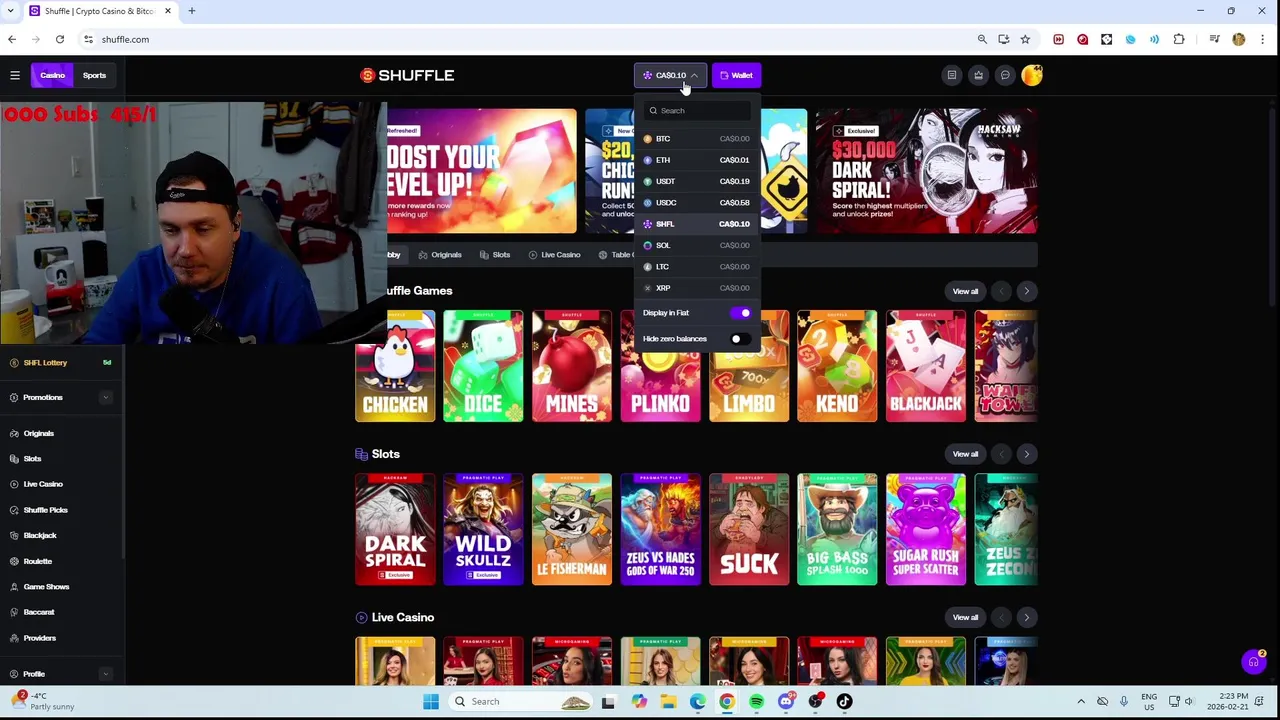View all Shuffle Games

pyautogui.click(x=965, y=291)
